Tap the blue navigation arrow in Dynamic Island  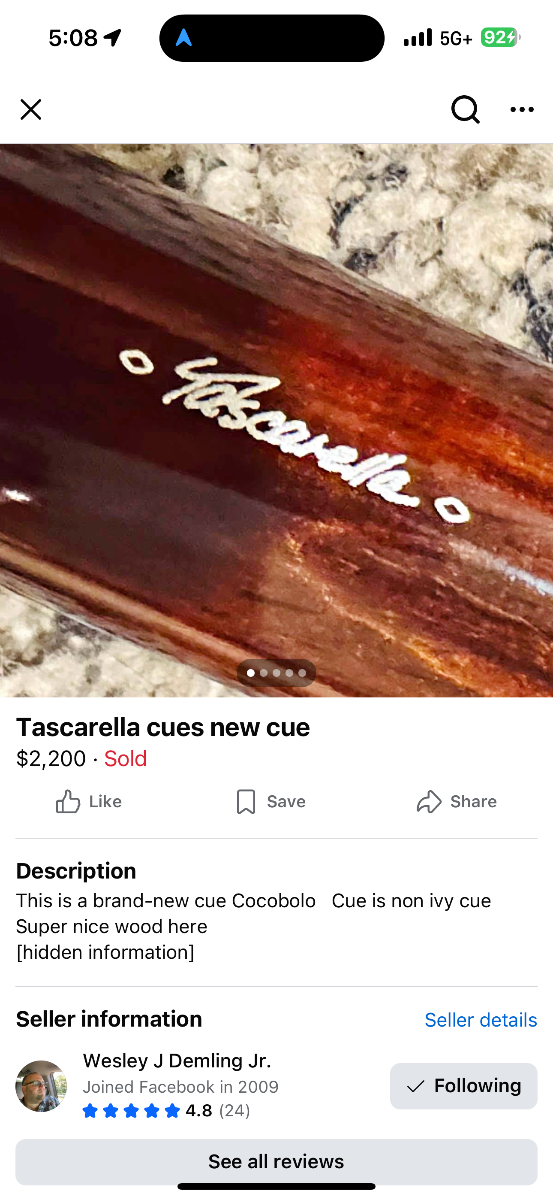click(184, 38)
